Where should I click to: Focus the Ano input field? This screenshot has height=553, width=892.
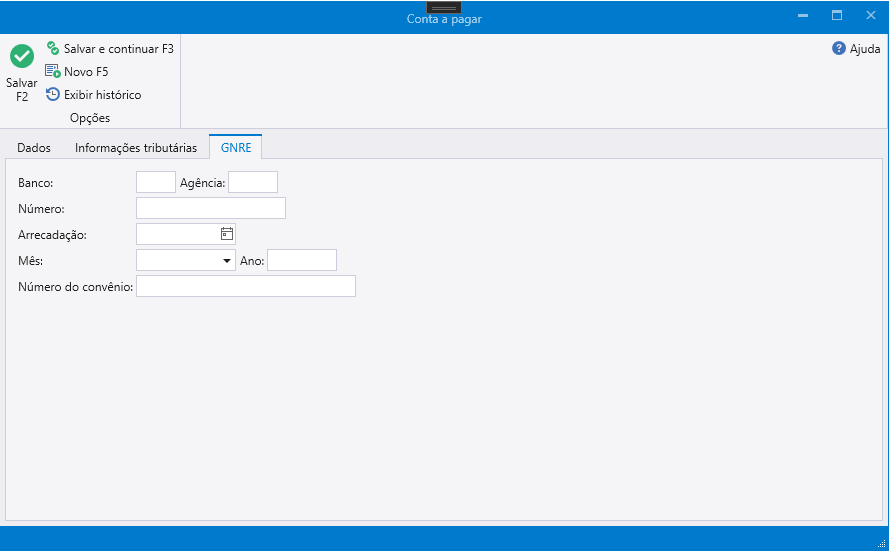click(x=302, y=261)
